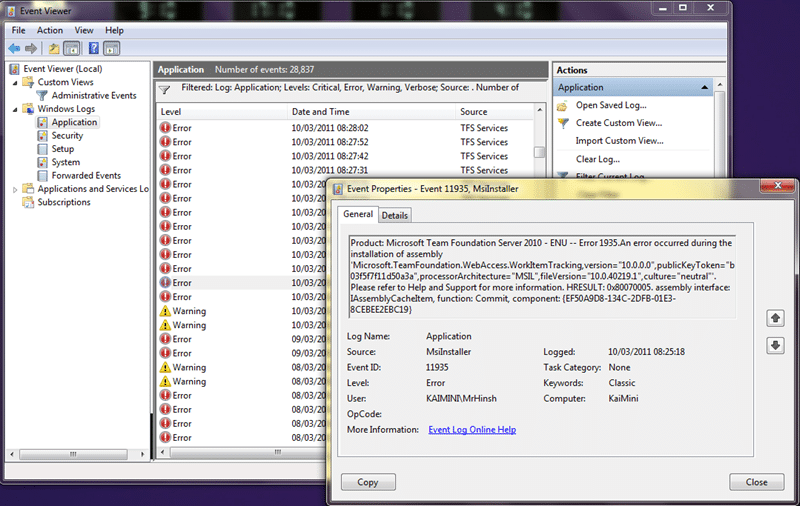Select the General tab in Event Properties
The image size is (800, 506).
point(358,214)
